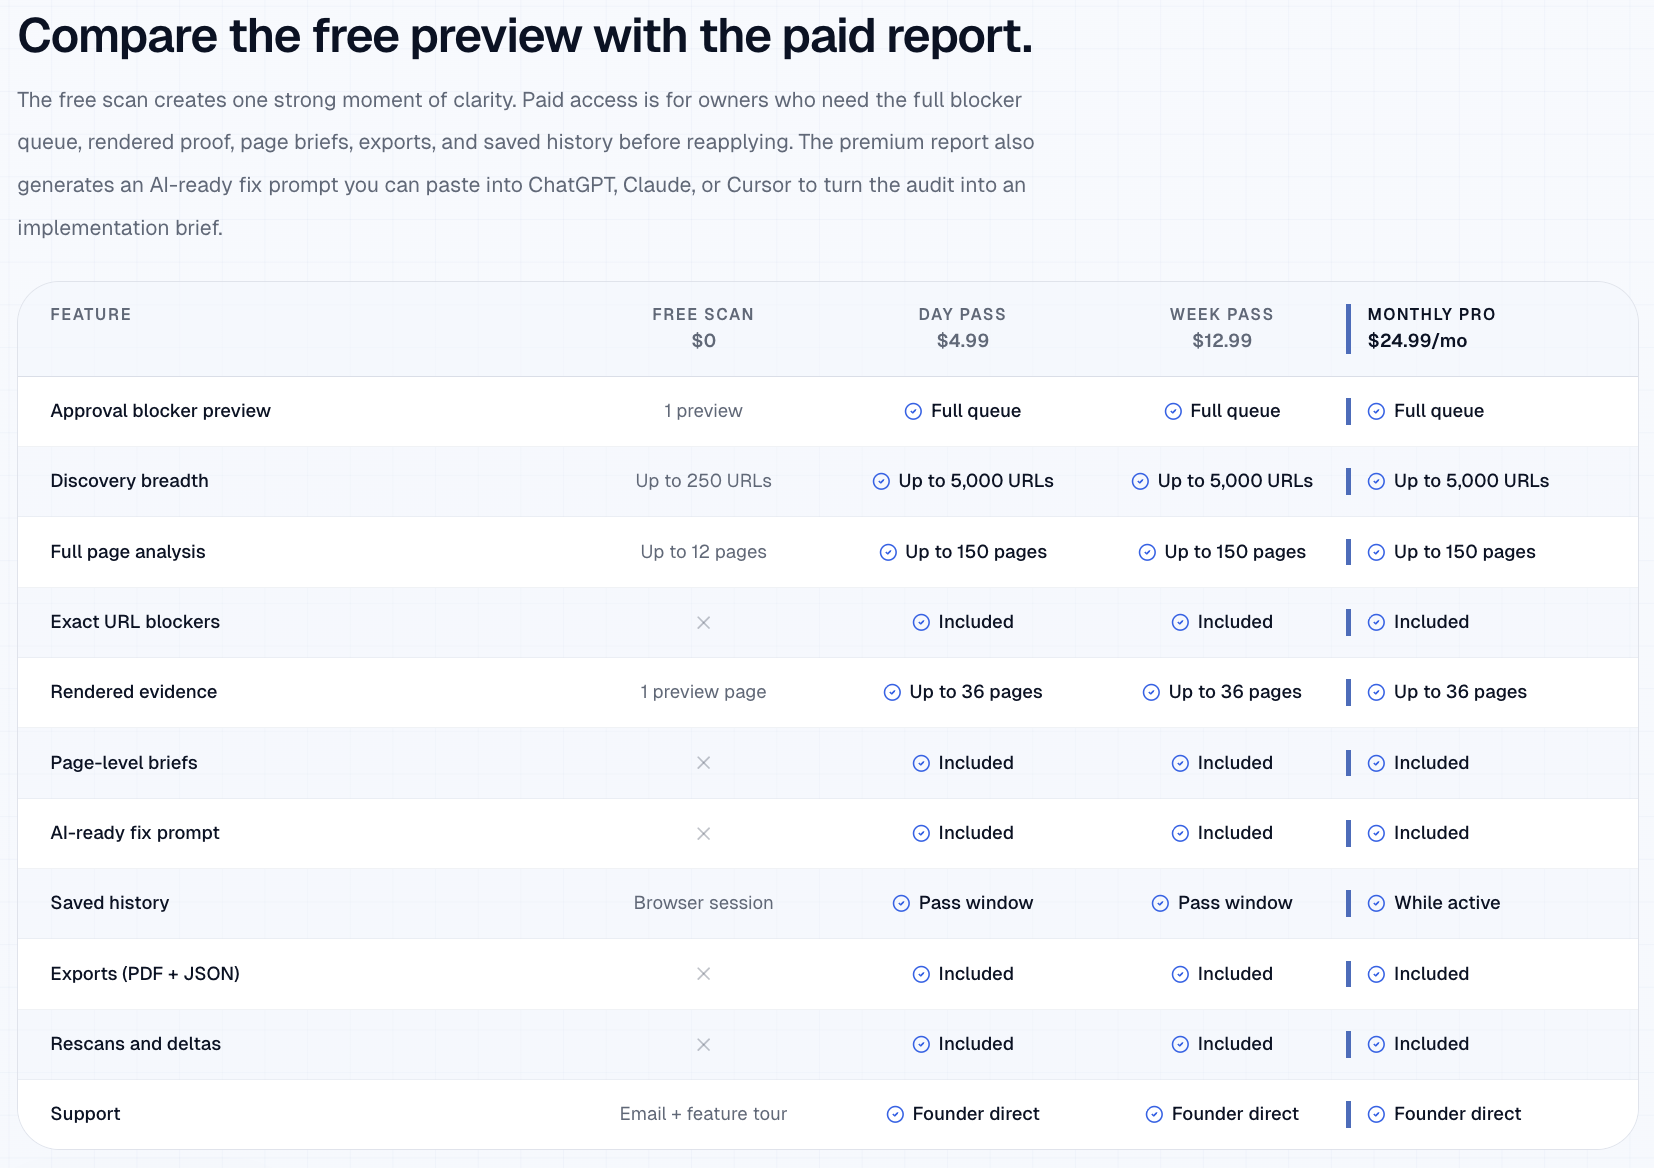Select the Day Pass rendered evidence check icon
Screen dimensions: 1654x1168
890,692
